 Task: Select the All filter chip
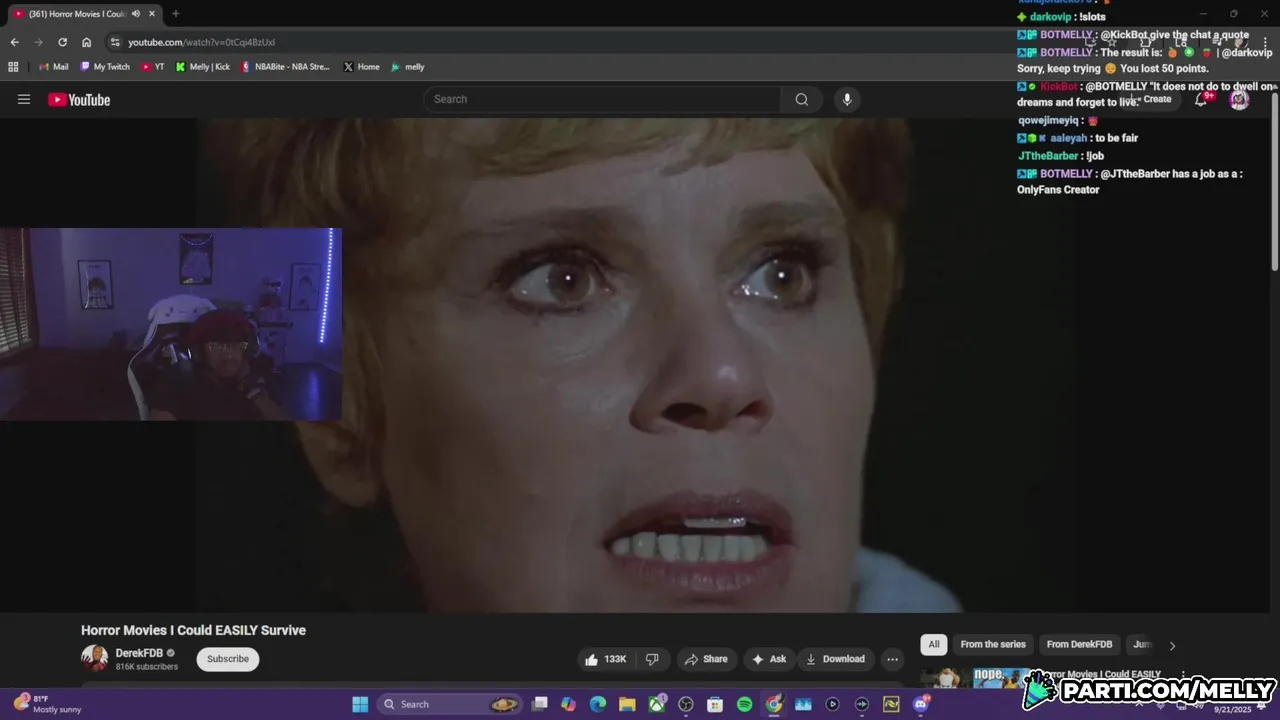pos(933,645)
